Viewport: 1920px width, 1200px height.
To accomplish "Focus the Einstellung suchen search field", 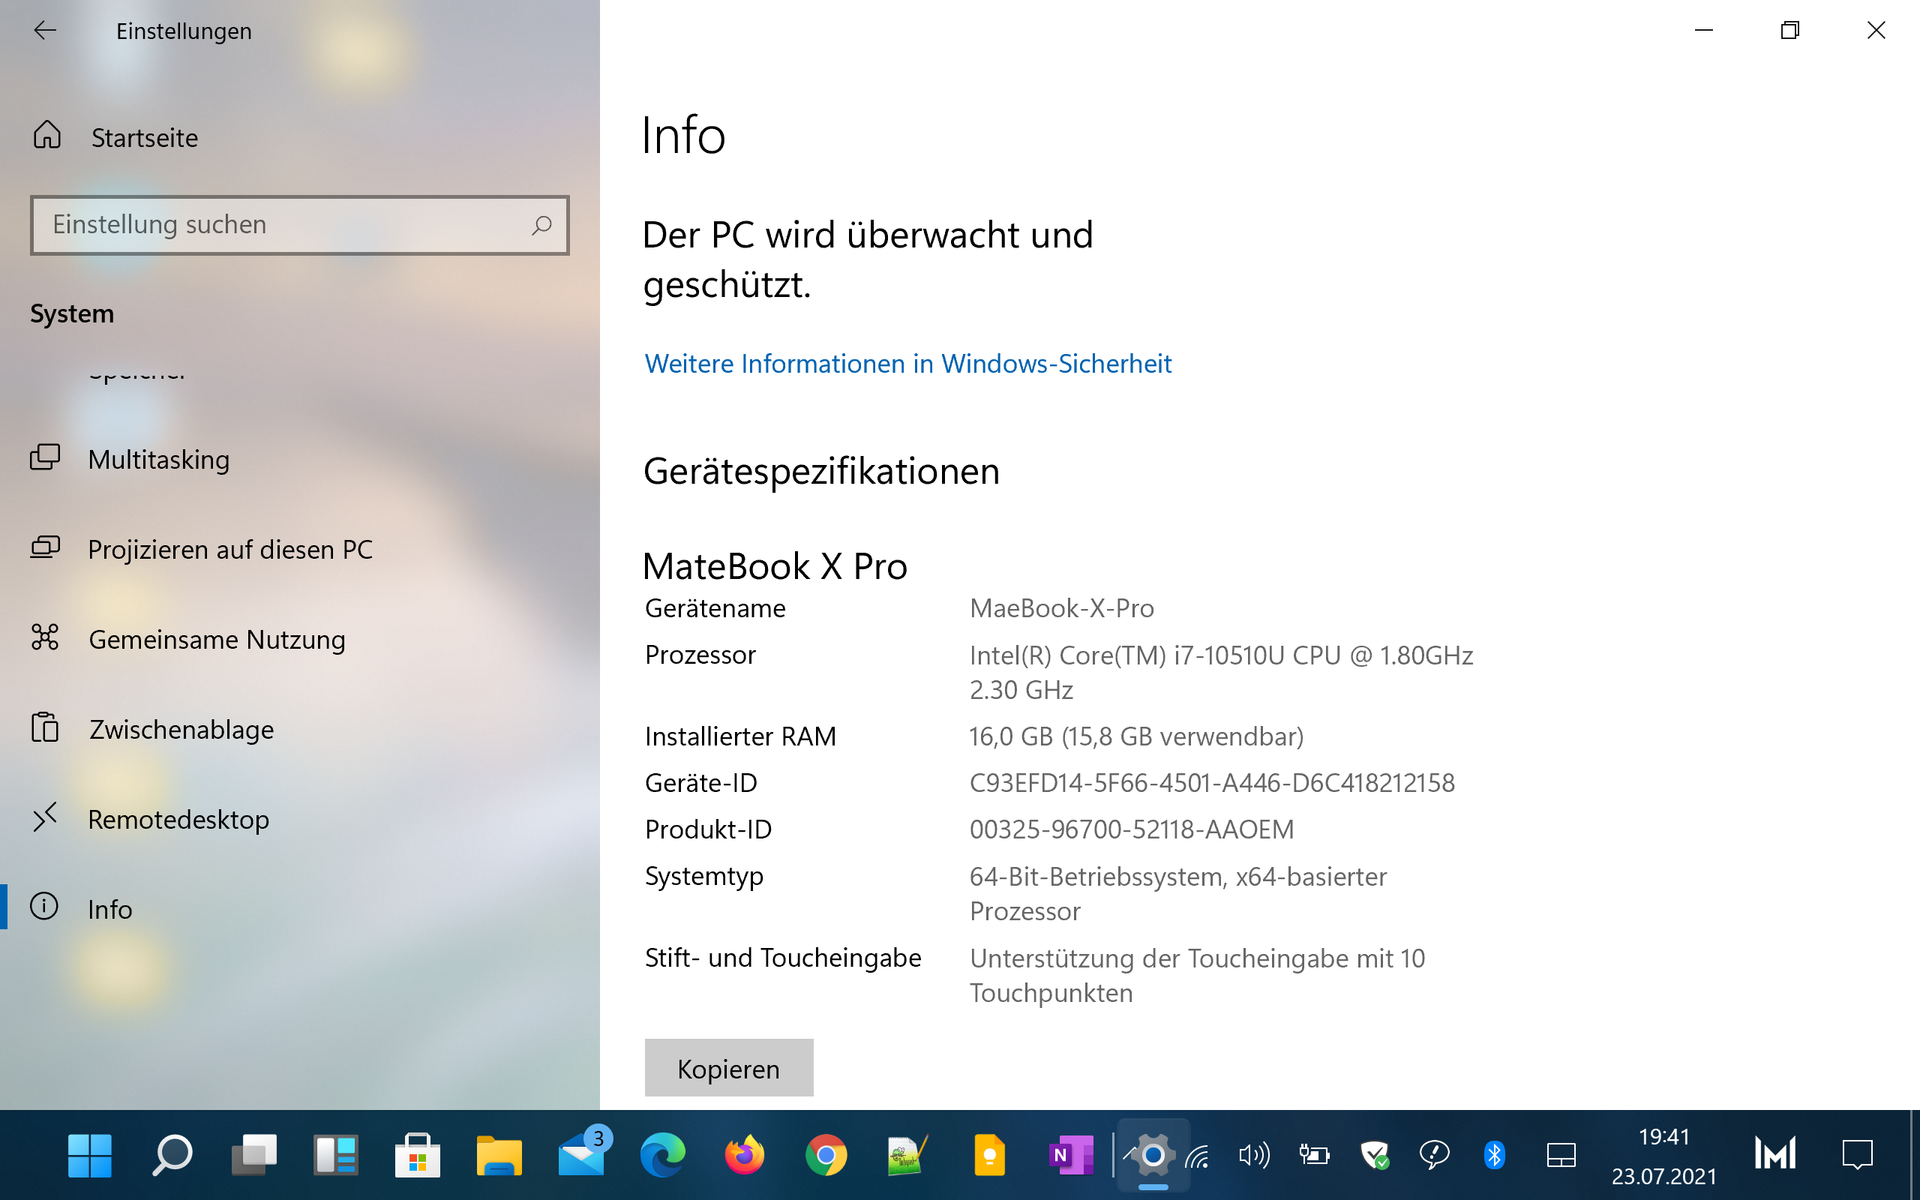I will point(300,225).
